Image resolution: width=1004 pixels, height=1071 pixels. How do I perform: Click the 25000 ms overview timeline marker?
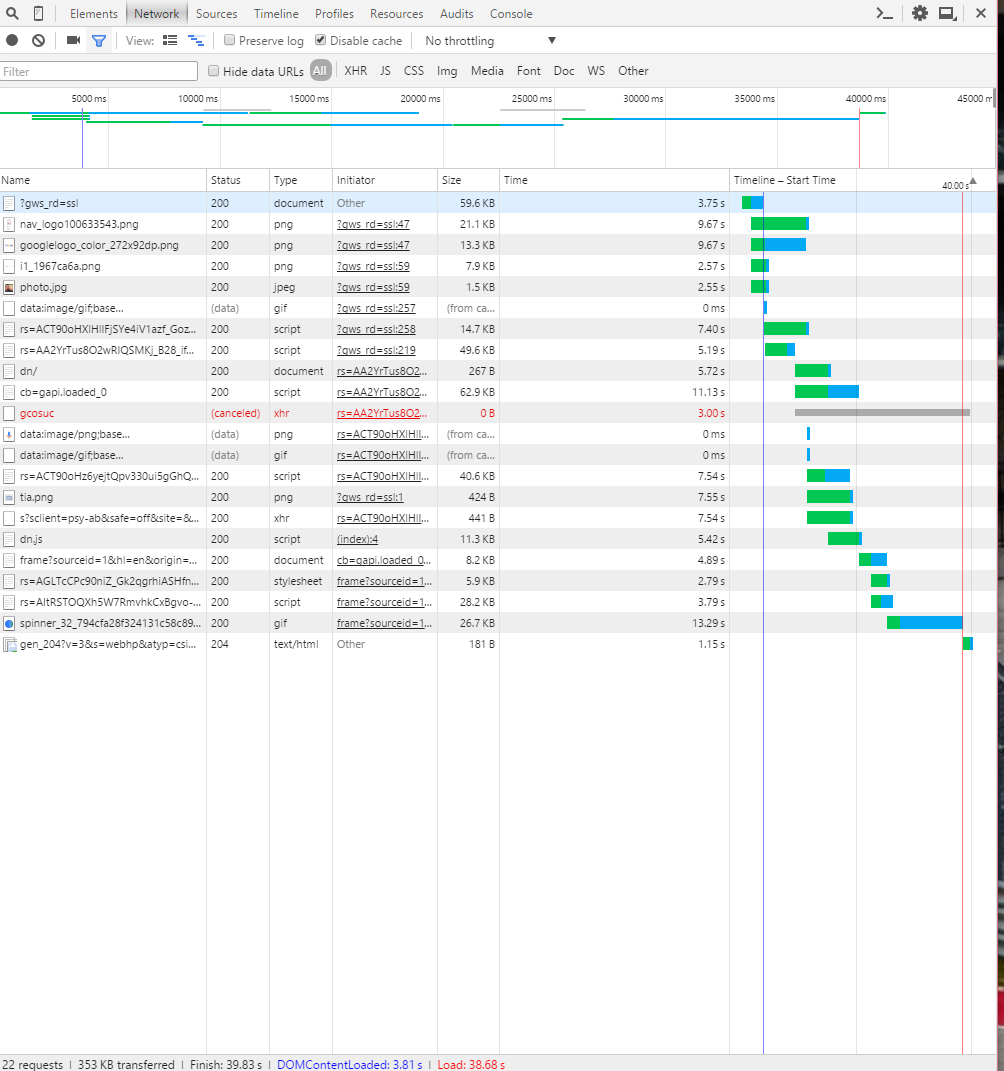pos(531,98)
